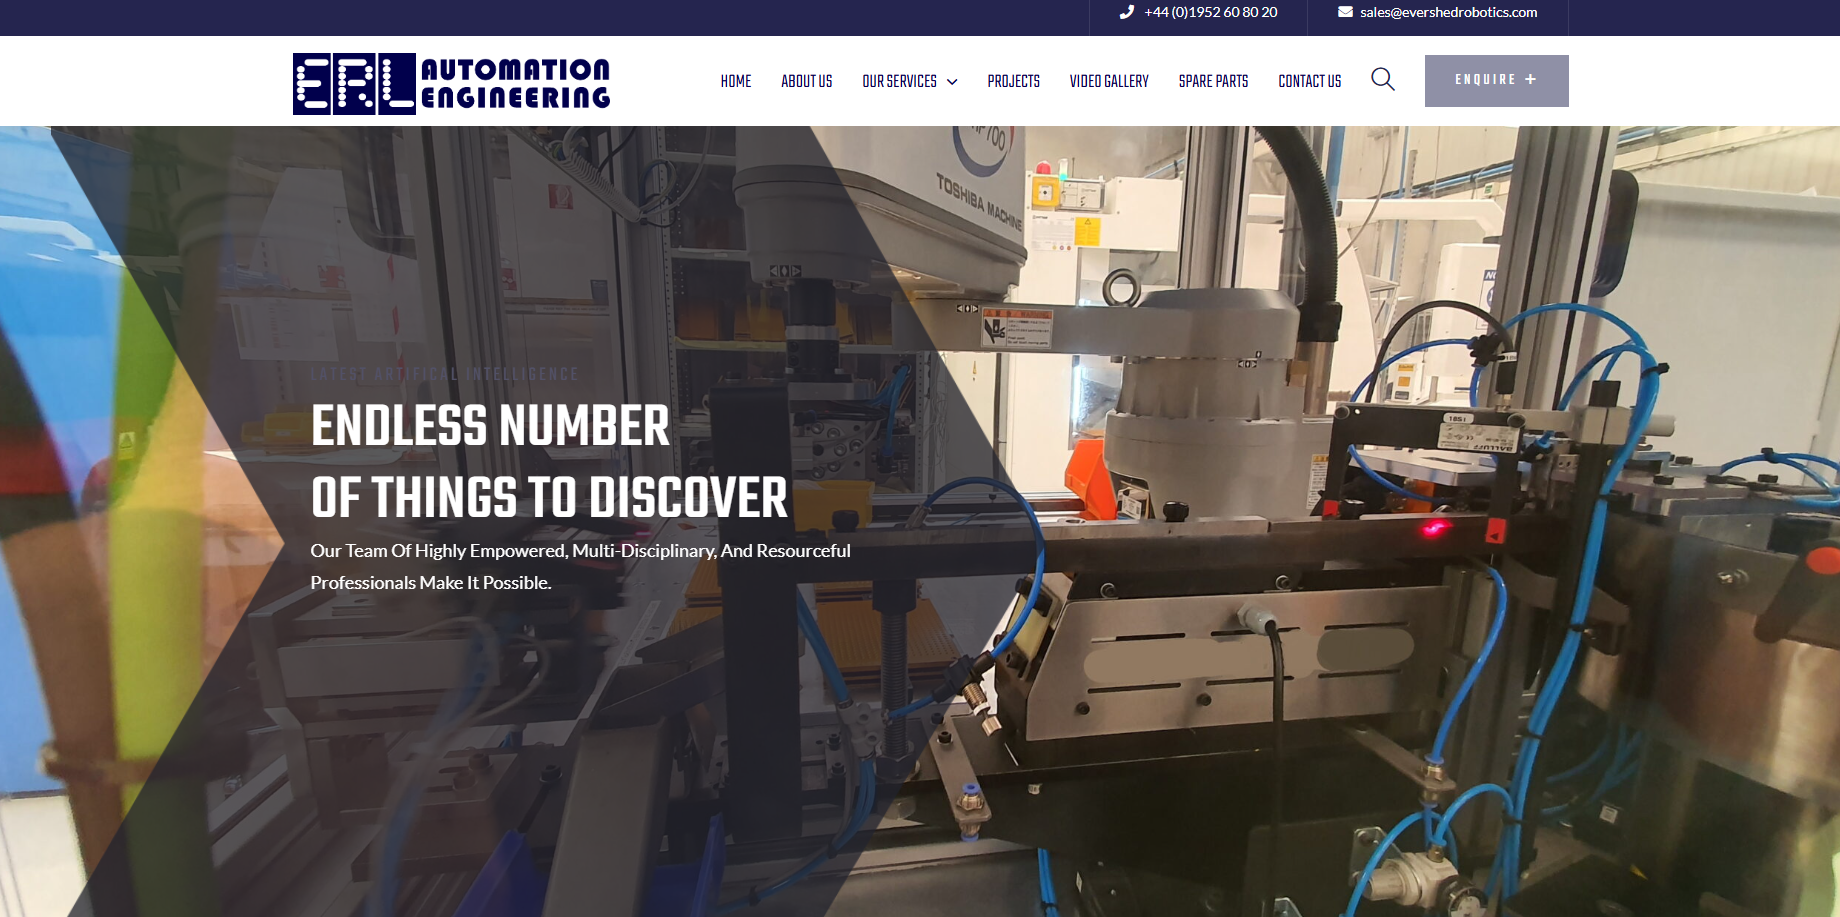Open the Video Gallery page
Viewport: 1840px width, 917px height.
[x=1109, y=82]
